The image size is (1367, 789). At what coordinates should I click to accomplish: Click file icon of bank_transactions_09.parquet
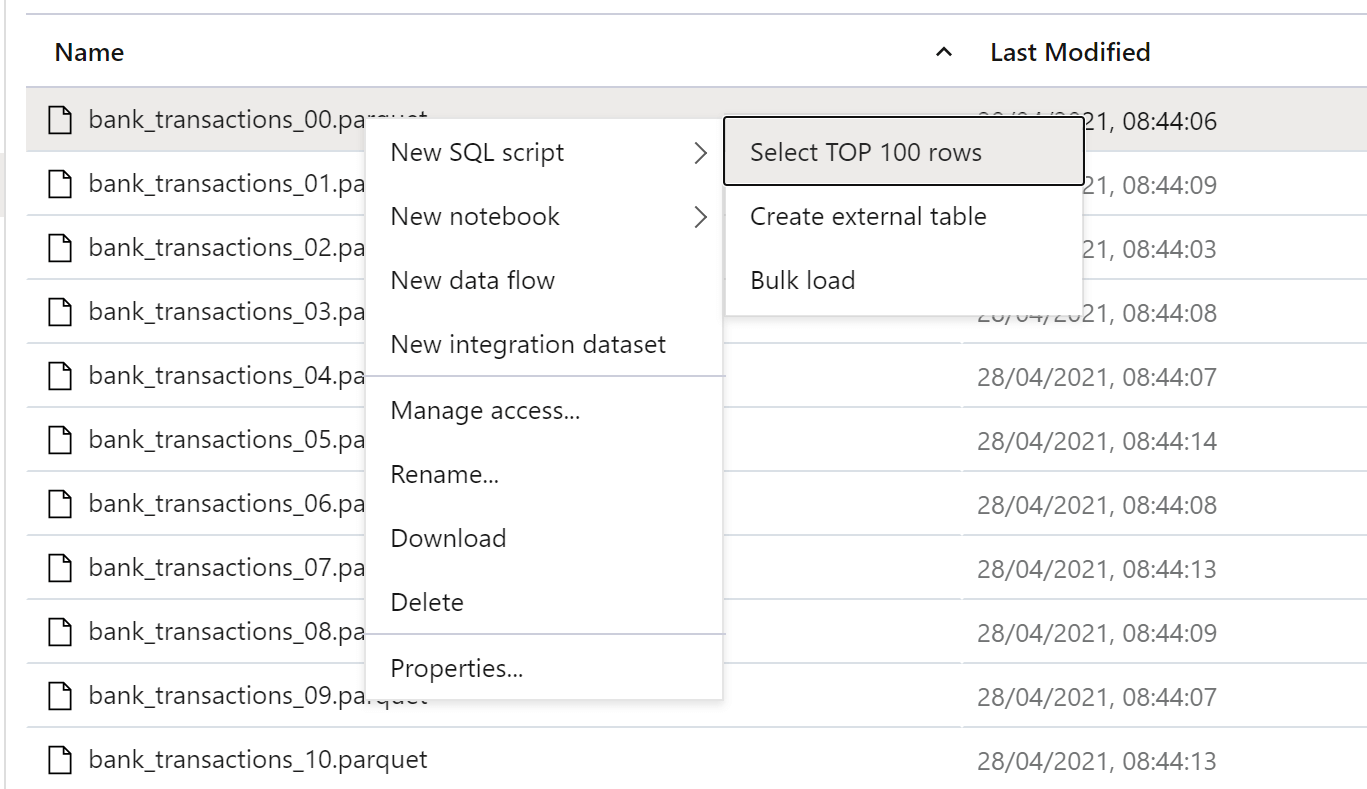pos(61,696)
